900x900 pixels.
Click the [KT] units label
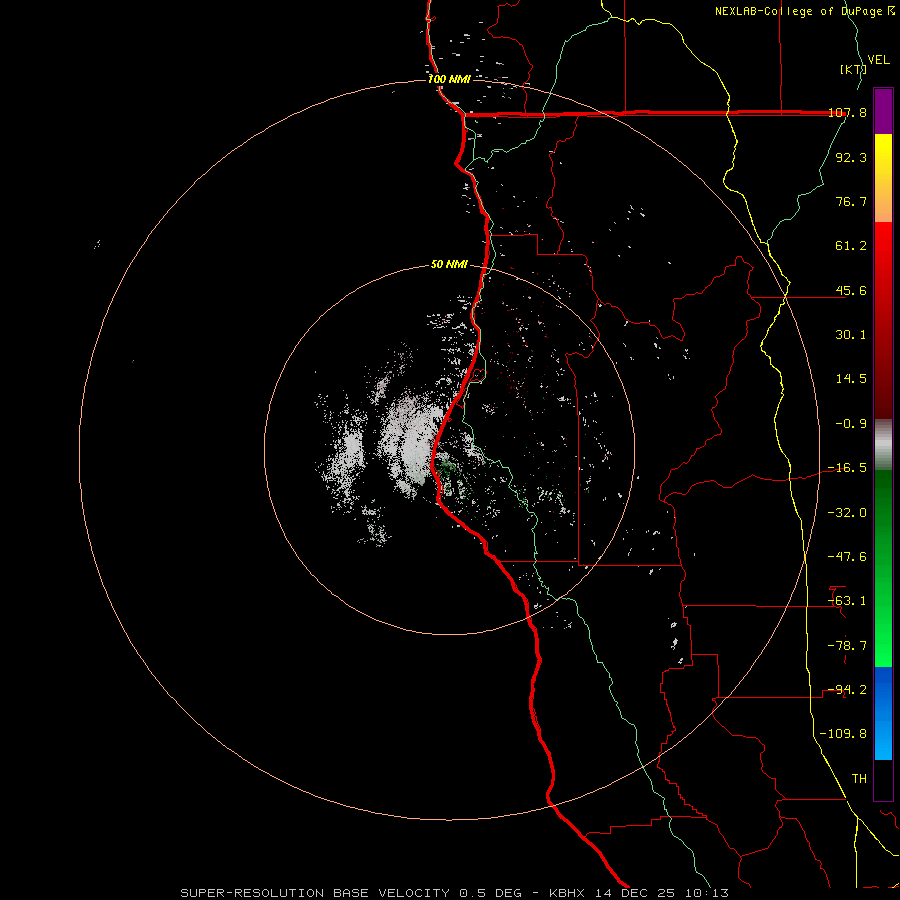pos(853,69)
